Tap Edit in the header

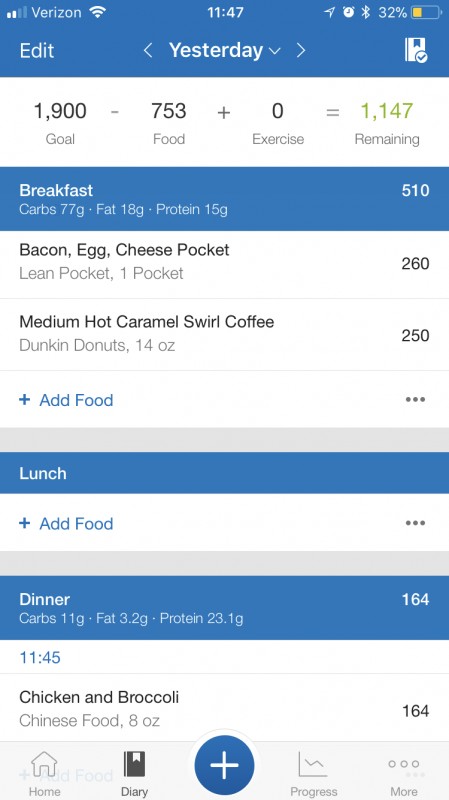(x=37, y=51)
